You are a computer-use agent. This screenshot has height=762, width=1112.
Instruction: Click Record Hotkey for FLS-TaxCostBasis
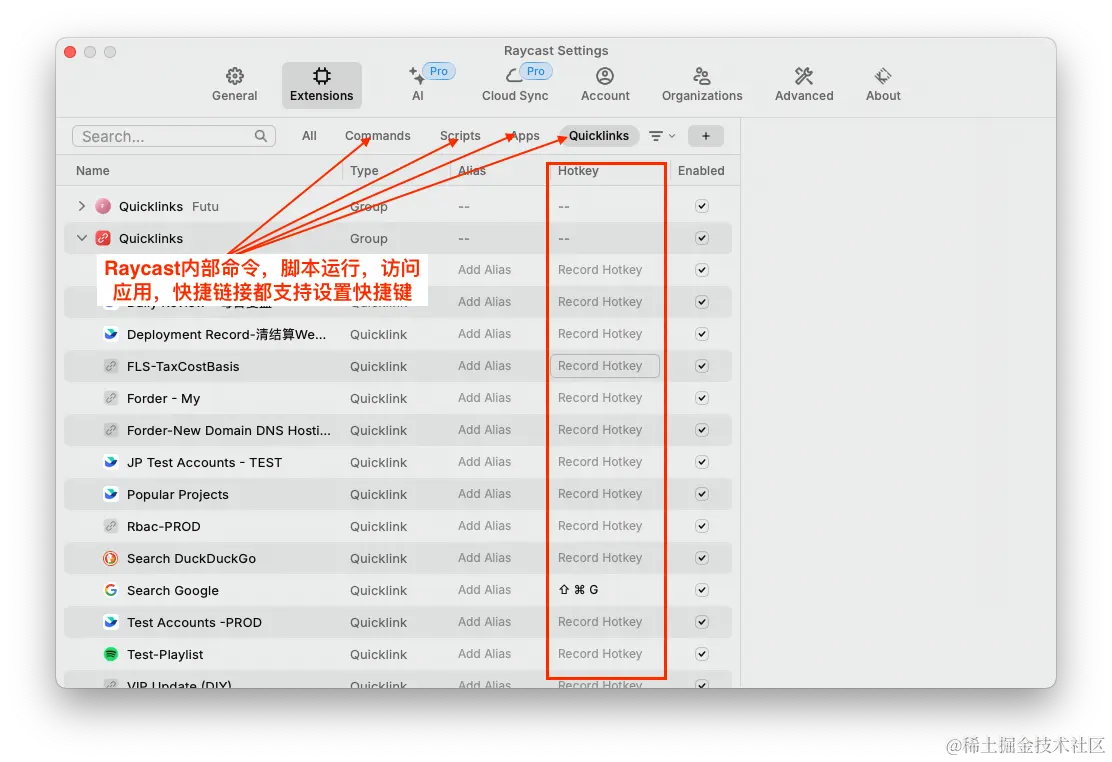tap(604, 366)
